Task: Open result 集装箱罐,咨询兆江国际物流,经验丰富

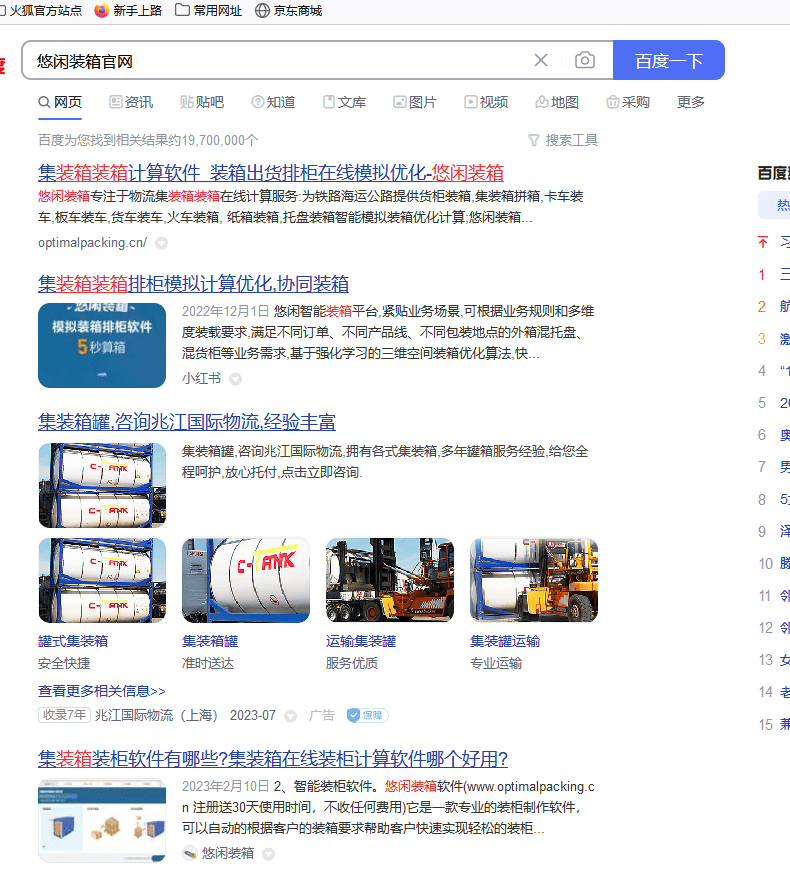Action: tap(187, 422)
